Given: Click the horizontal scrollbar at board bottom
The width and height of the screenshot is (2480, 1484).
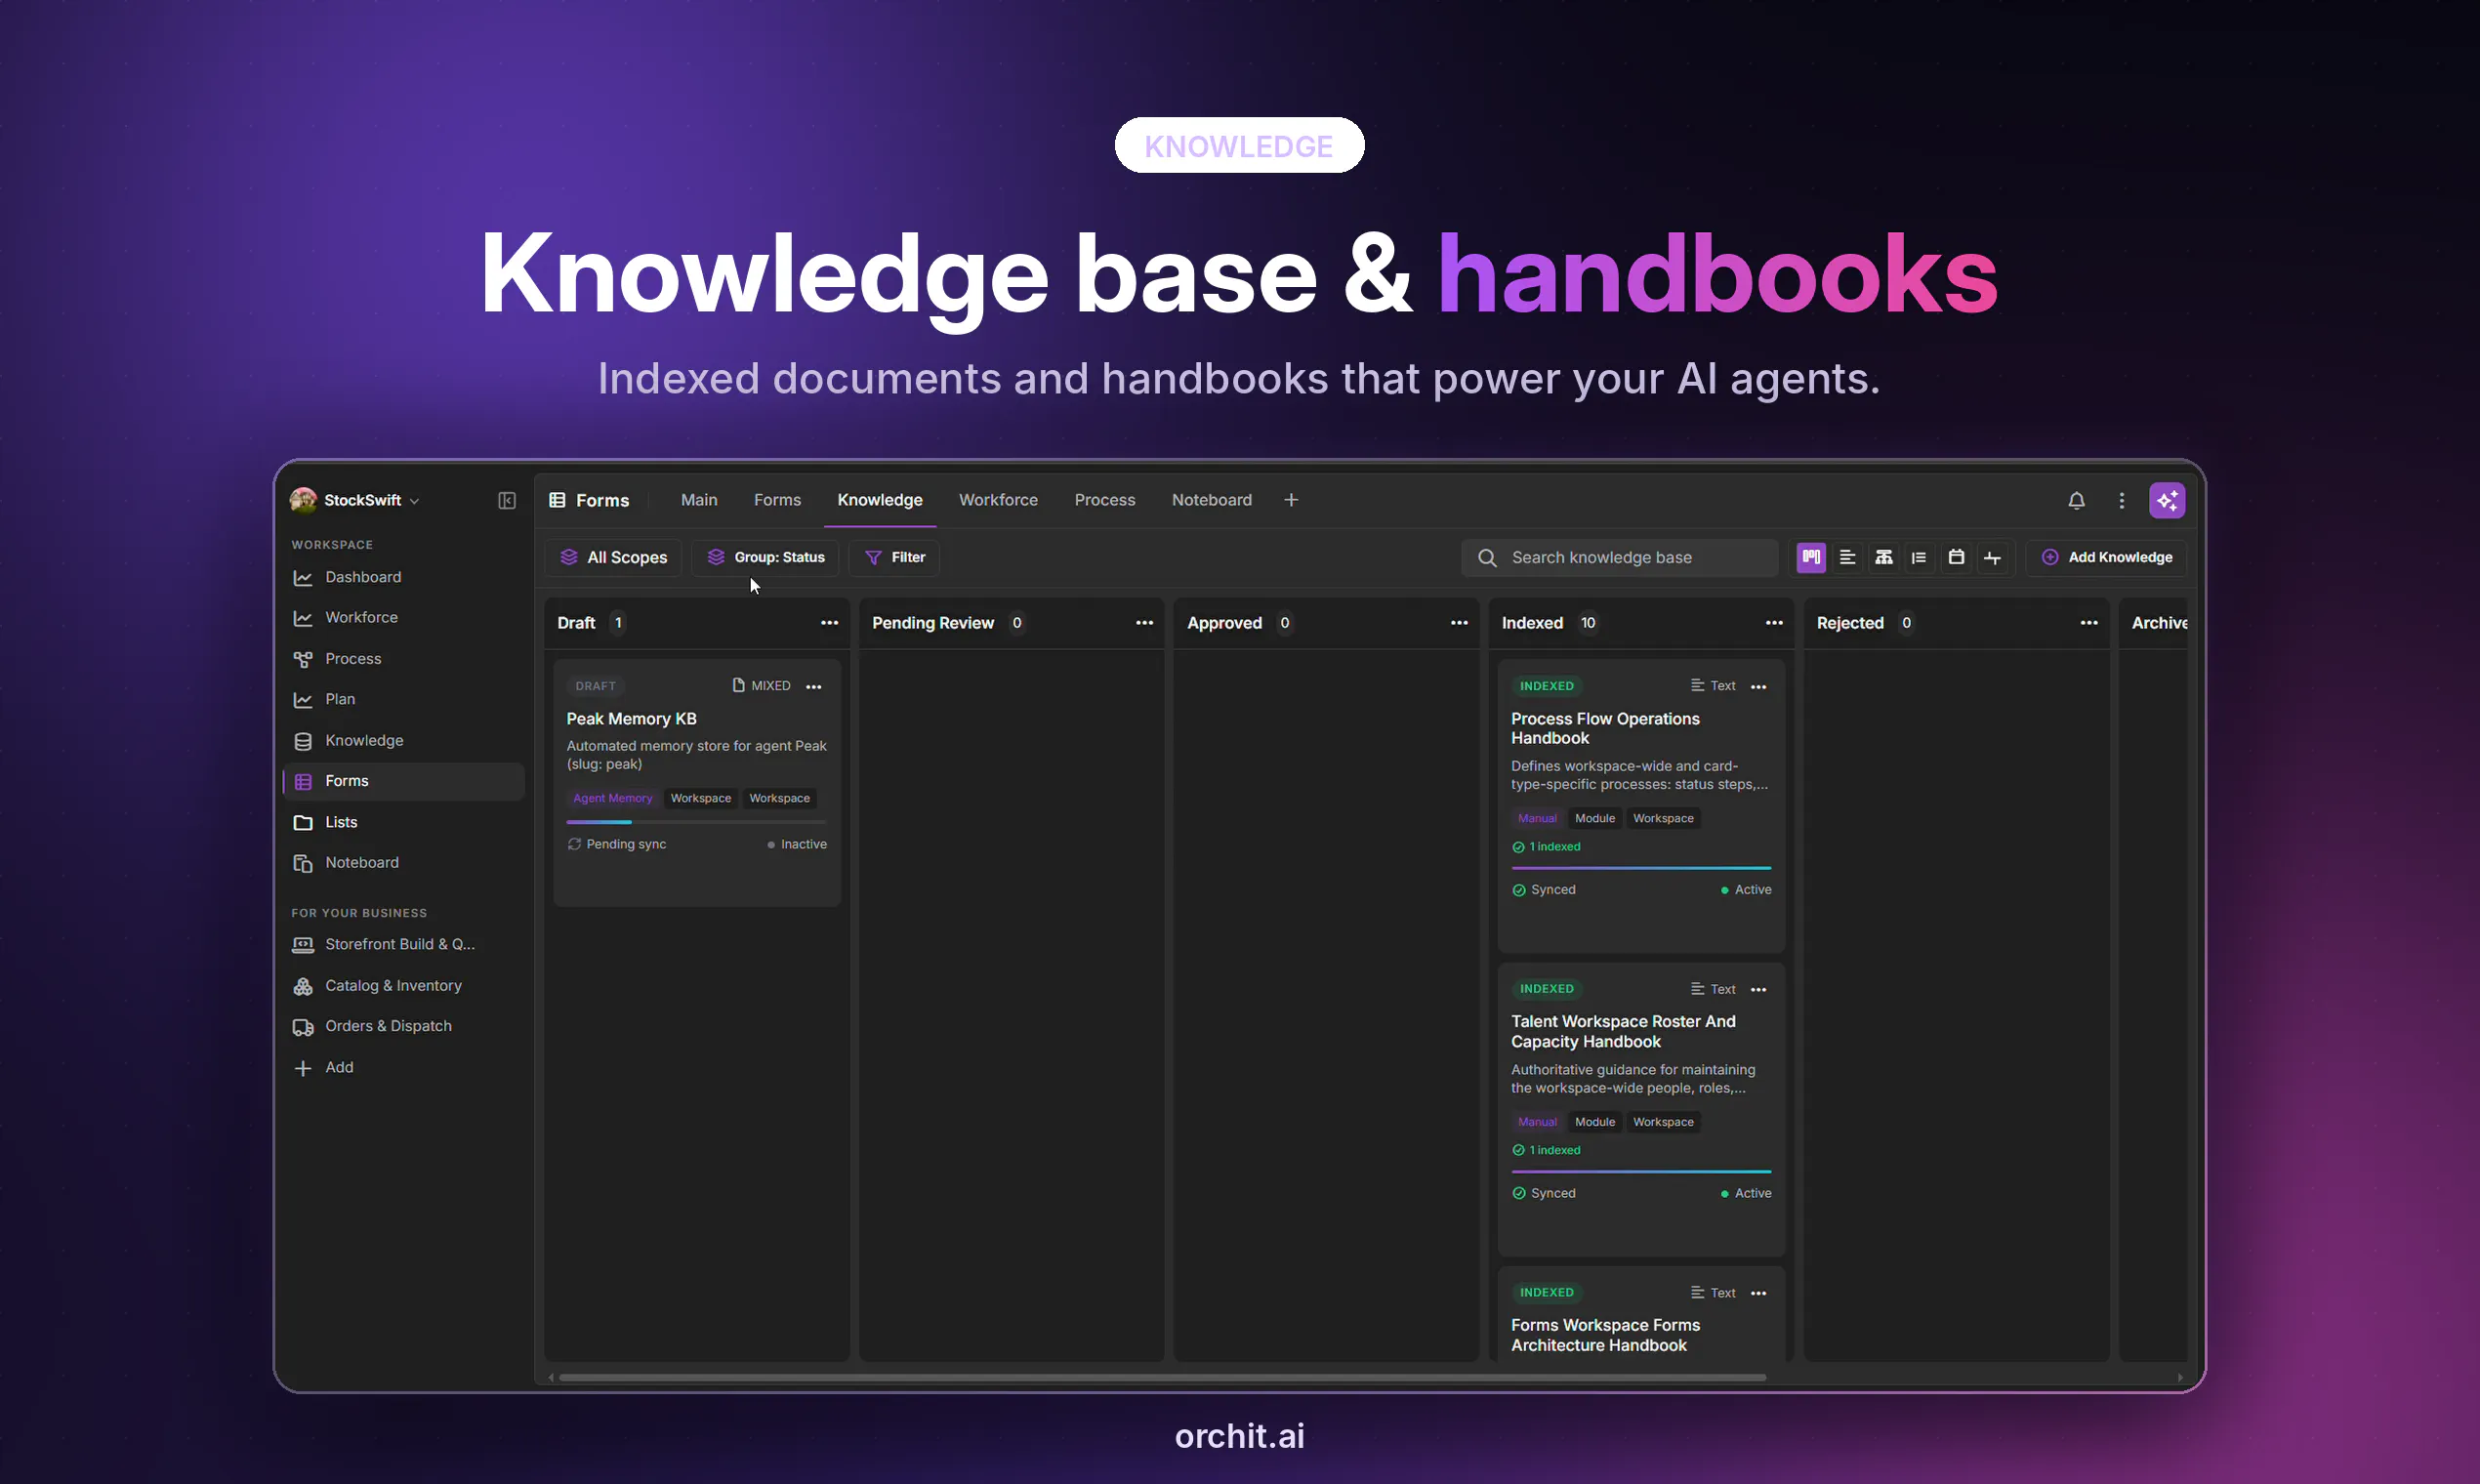Looking at the screenshot, I should pyautogui.click(x=1162, y=1377).
